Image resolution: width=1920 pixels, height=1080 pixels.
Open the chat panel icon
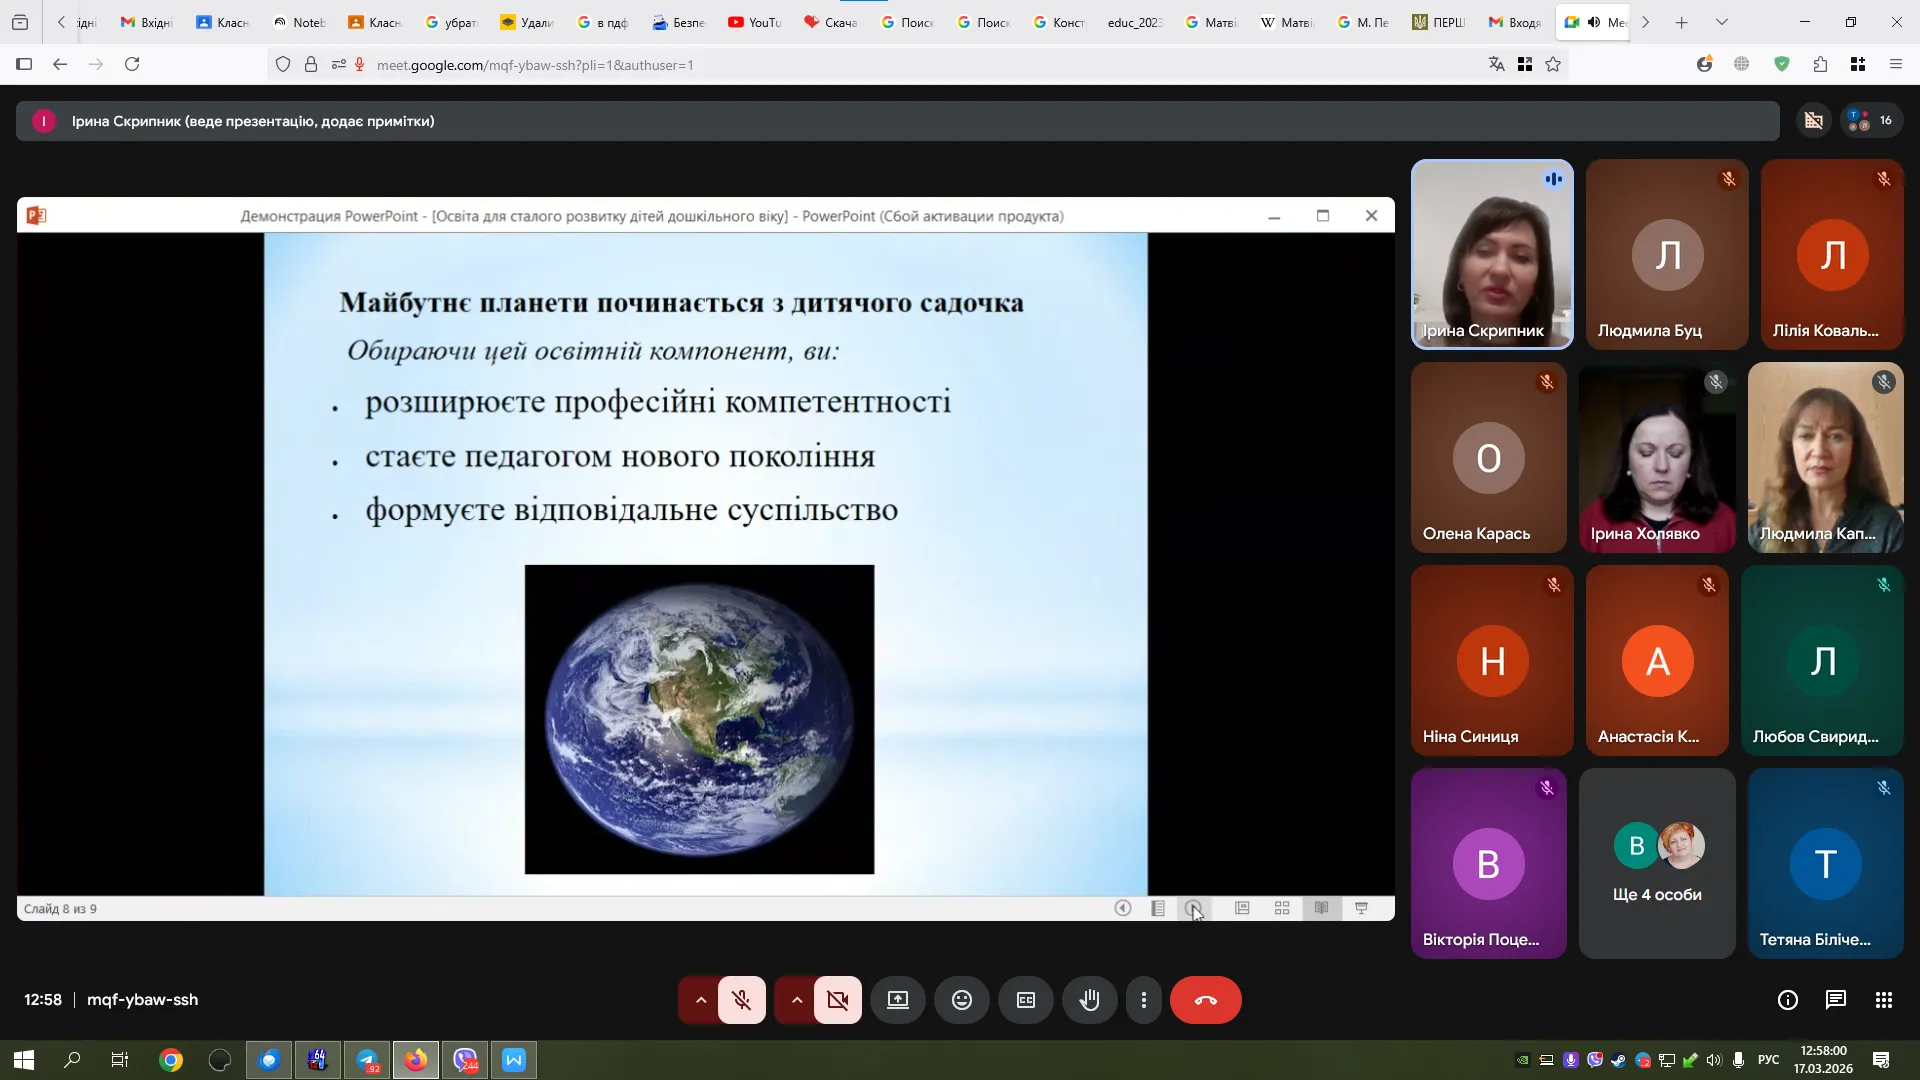[x=1835, y=1000]
